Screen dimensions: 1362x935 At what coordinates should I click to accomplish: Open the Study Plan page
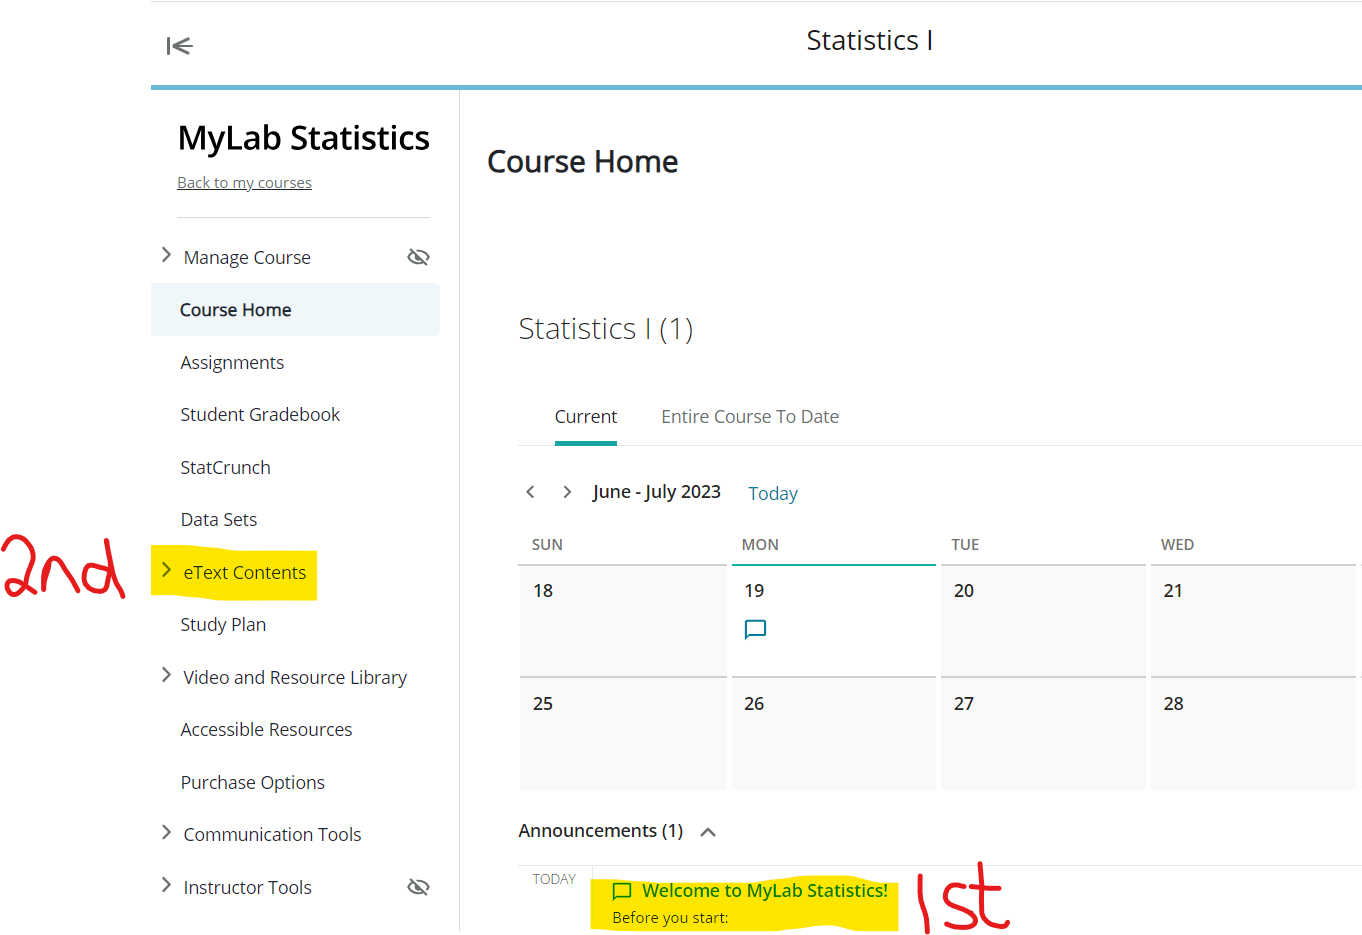223,625
